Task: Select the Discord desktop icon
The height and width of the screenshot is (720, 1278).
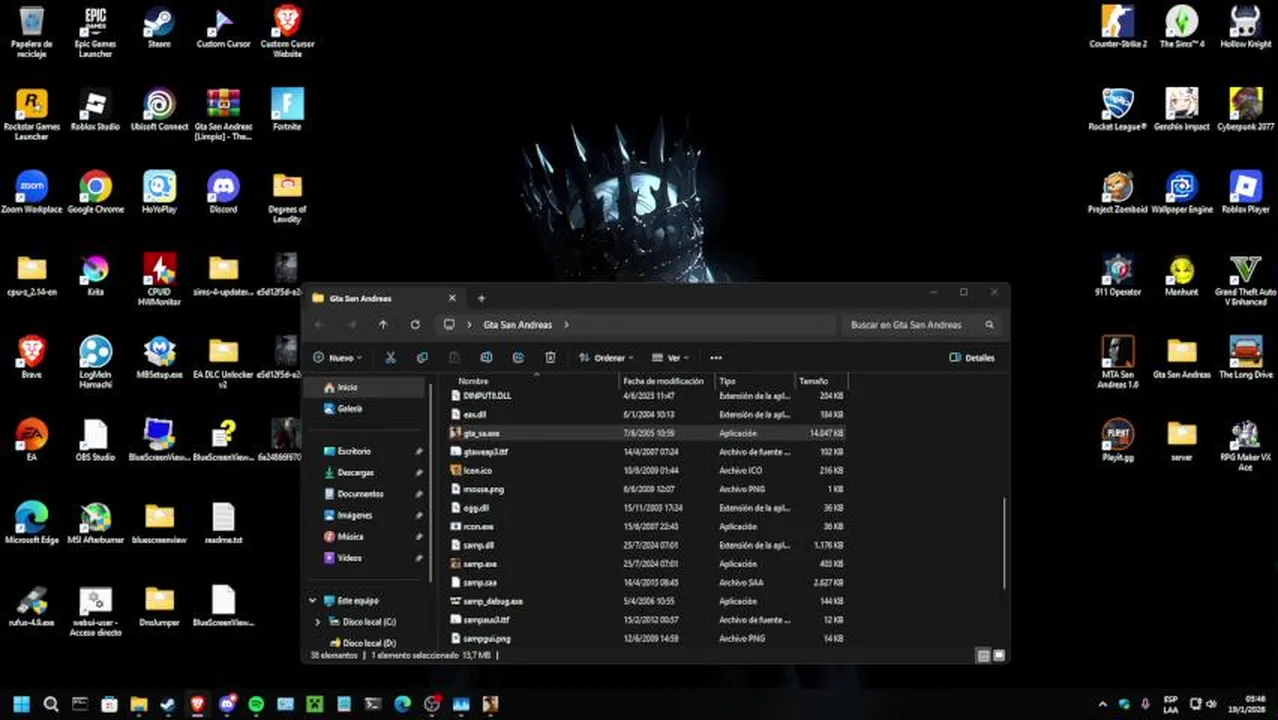Action: [x=223, y=192]
